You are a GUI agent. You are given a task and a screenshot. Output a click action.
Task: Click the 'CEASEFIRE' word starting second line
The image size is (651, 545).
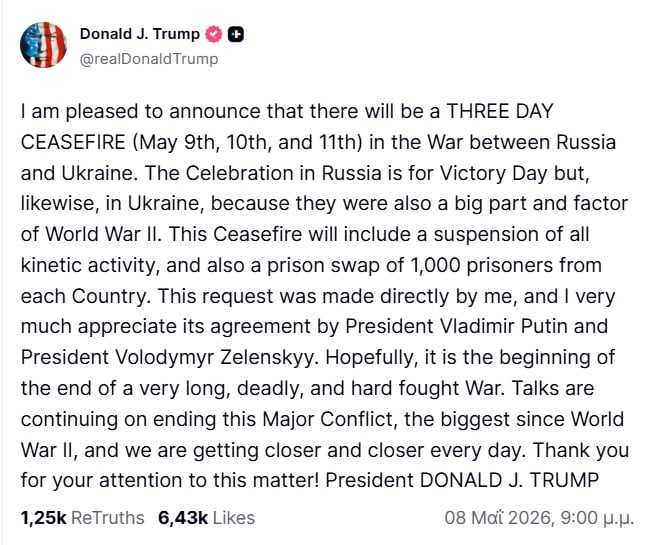point(73,142)
